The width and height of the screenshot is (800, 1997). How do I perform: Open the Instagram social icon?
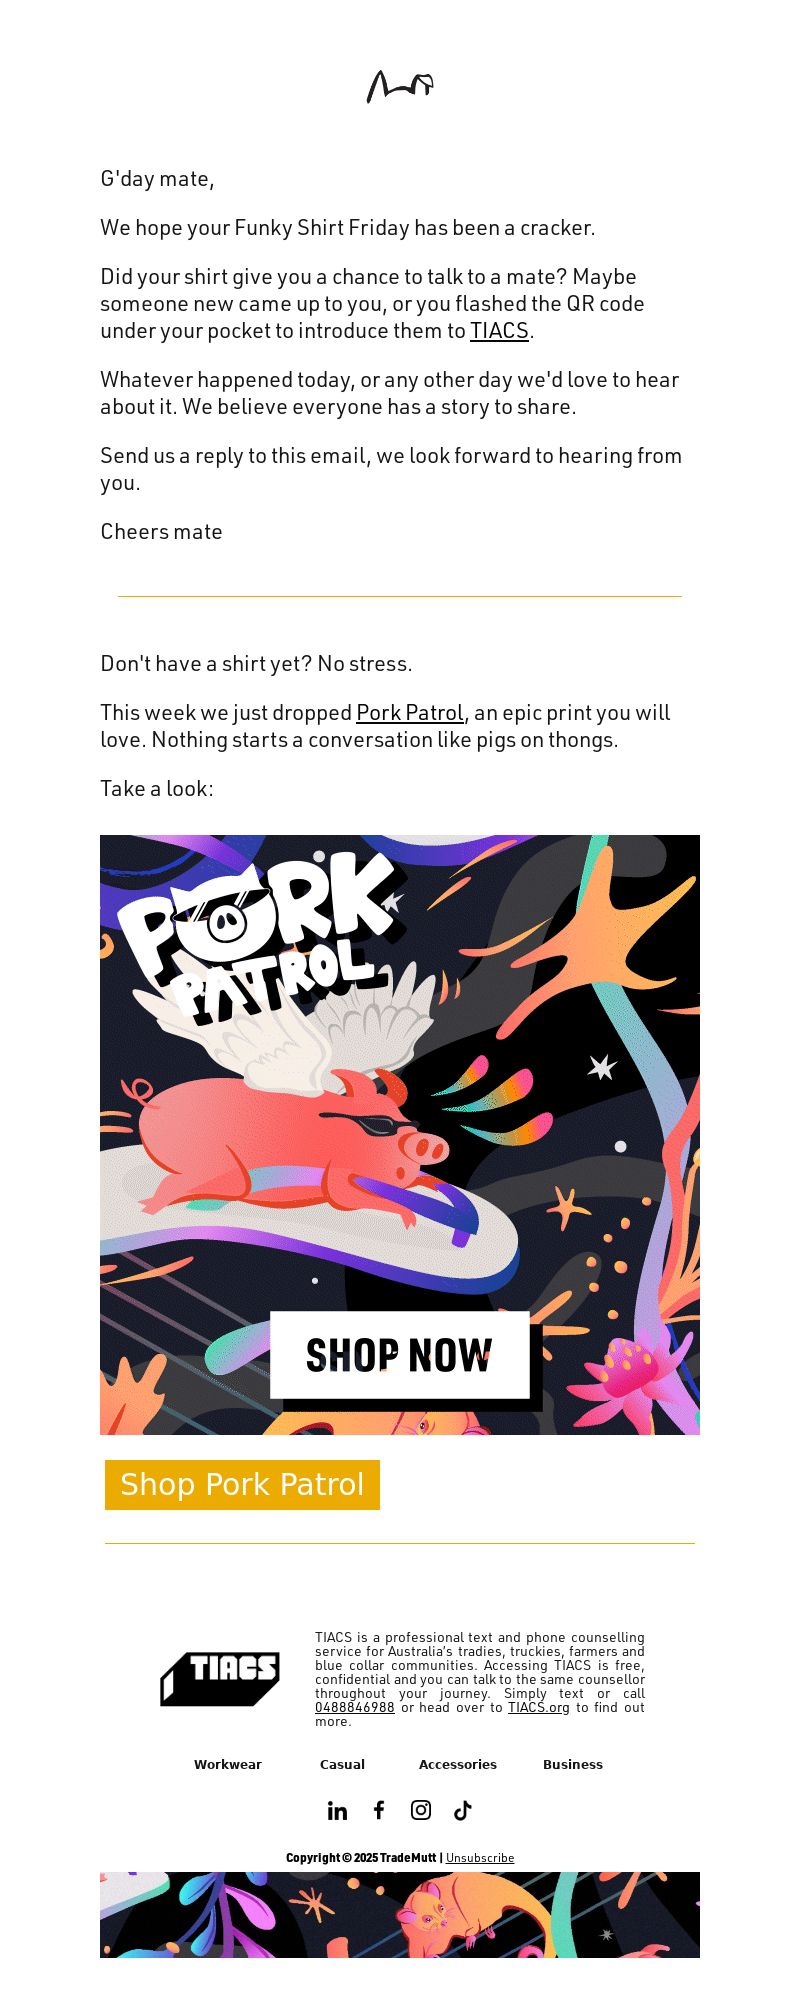(421, 1810)
